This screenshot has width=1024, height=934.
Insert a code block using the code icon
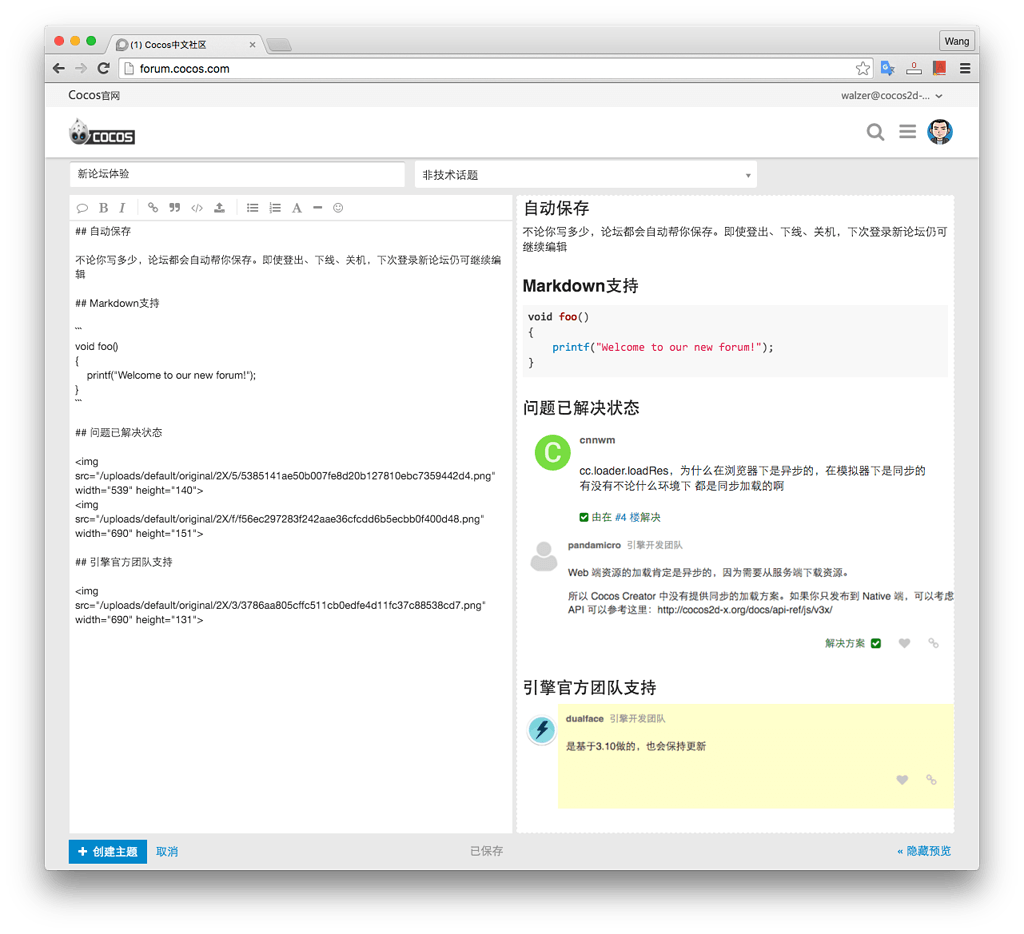[x=197, y=207]
